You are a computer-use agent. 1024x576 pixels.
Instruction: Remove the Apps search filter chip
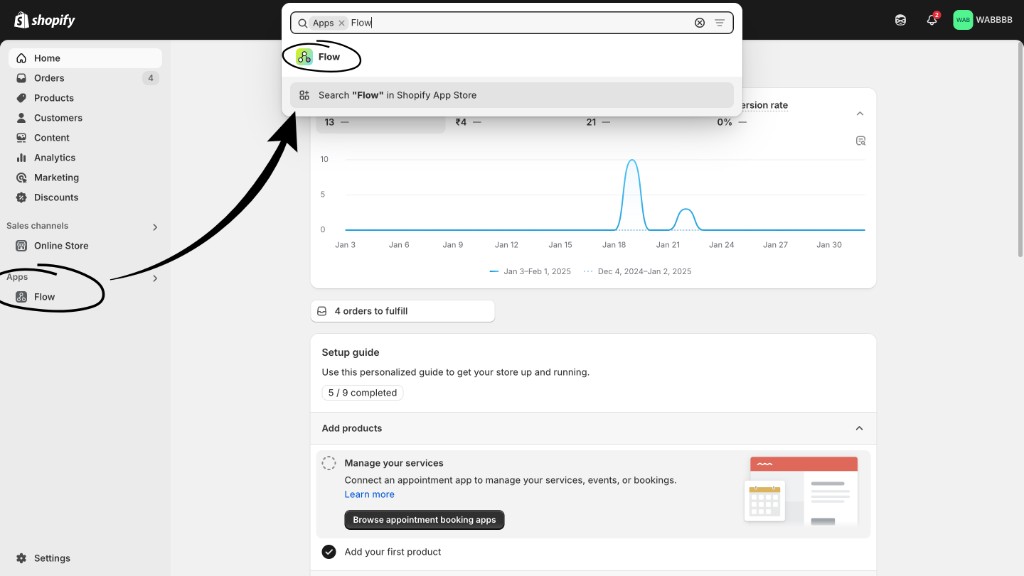[x=342, y=23]
